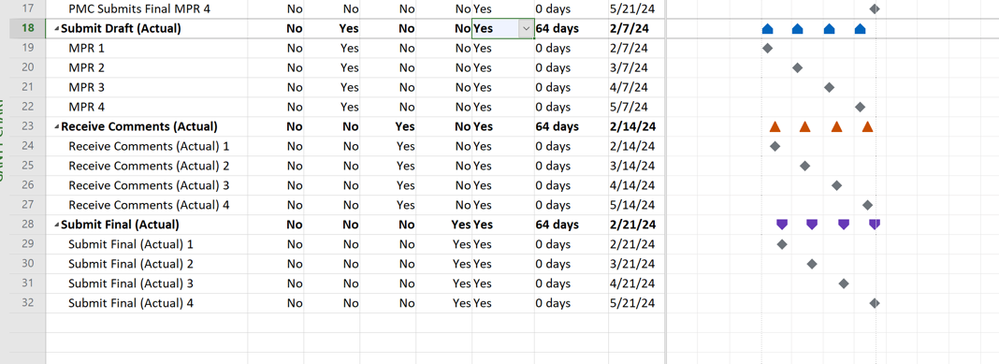Screen dimensions: 999x364
Task: Click the first purple shield marker in Submit Final row
Action: (x=782, y=224)
